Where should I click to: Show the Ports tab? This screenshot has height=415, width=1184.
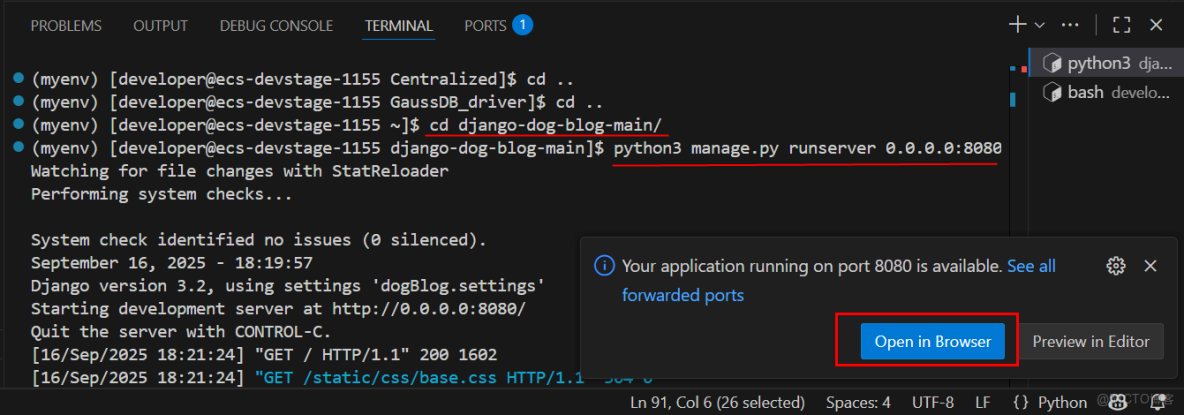486,25
